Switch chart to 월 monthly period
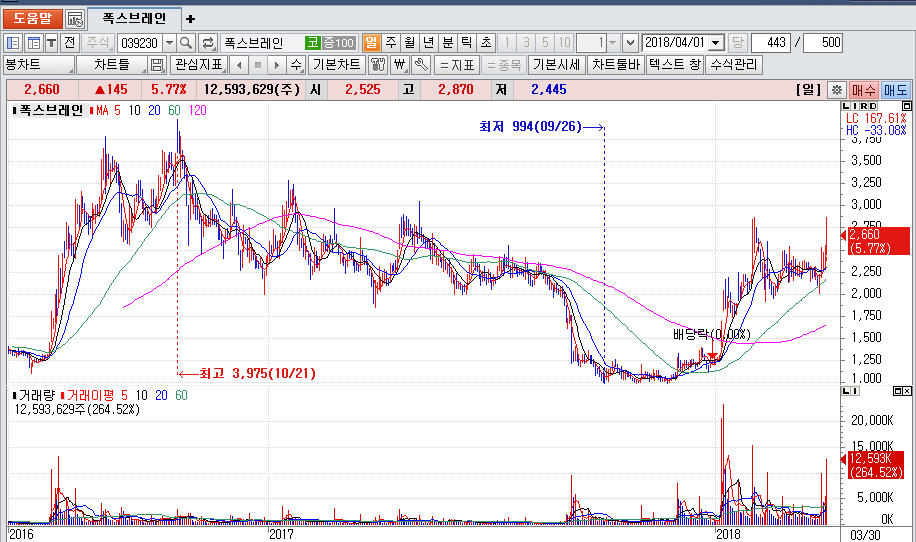 [x=409, y=43]
